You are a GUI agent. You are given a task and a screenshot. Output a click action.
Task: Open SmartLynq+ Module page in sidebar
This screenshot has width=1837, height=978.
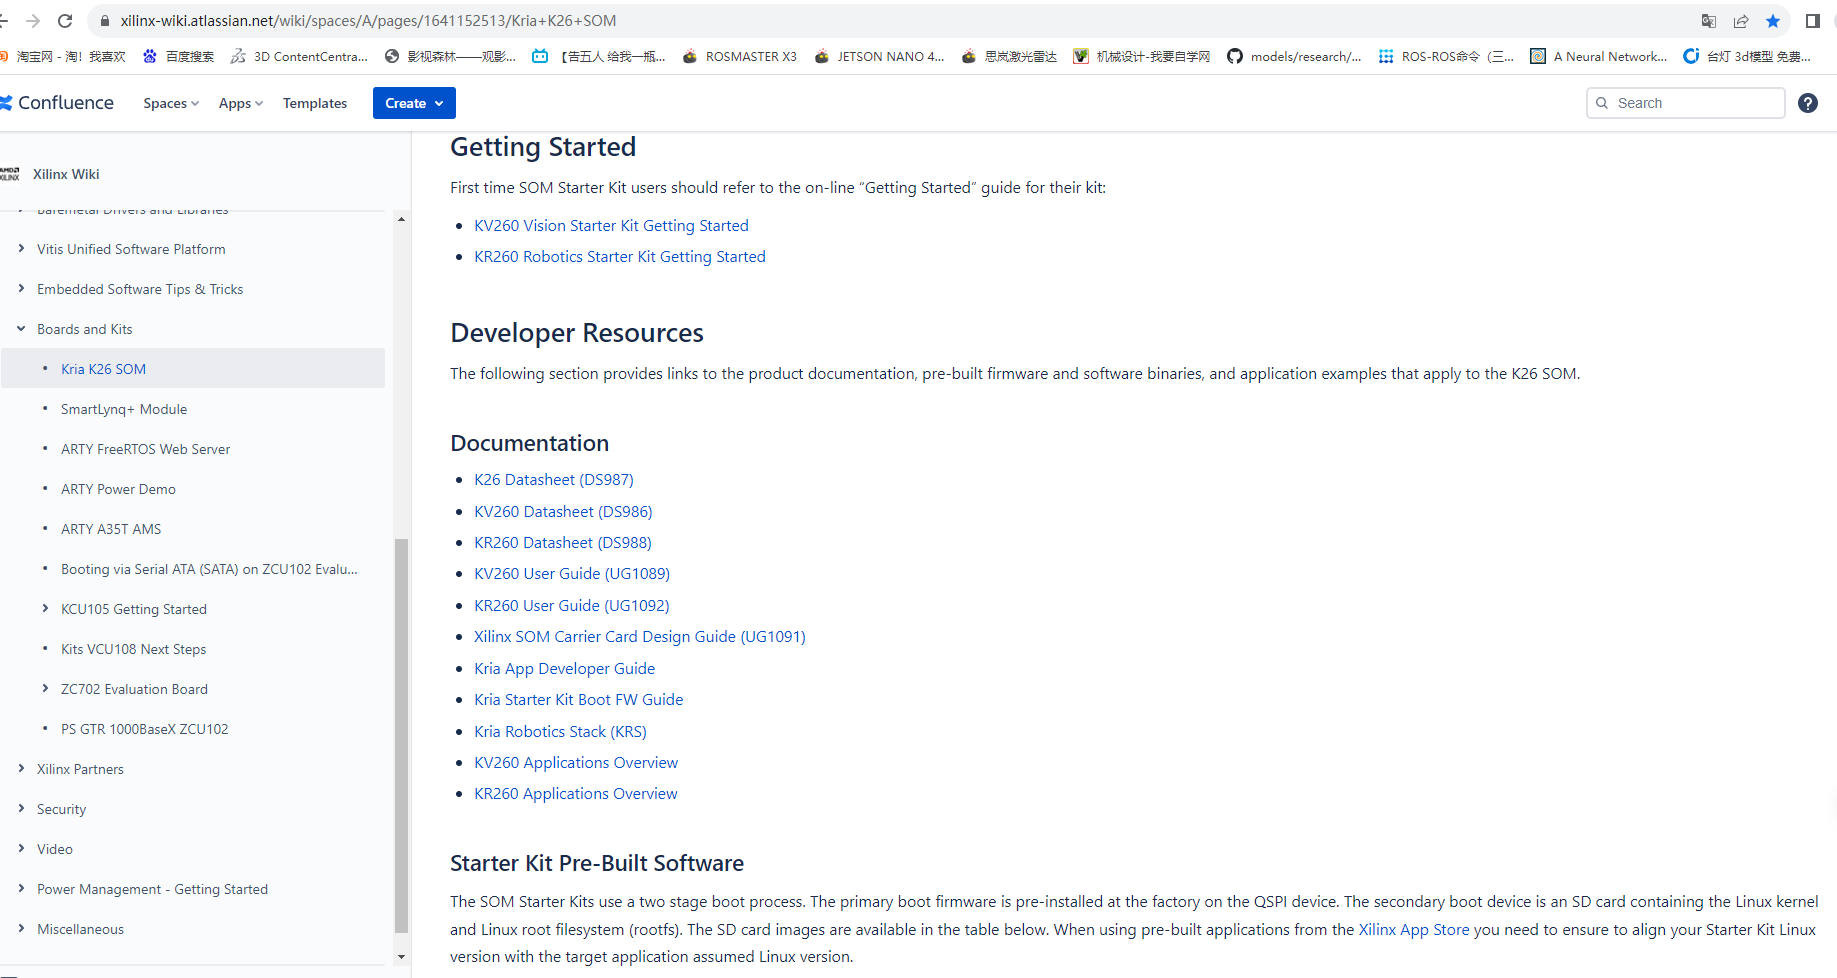124,409
